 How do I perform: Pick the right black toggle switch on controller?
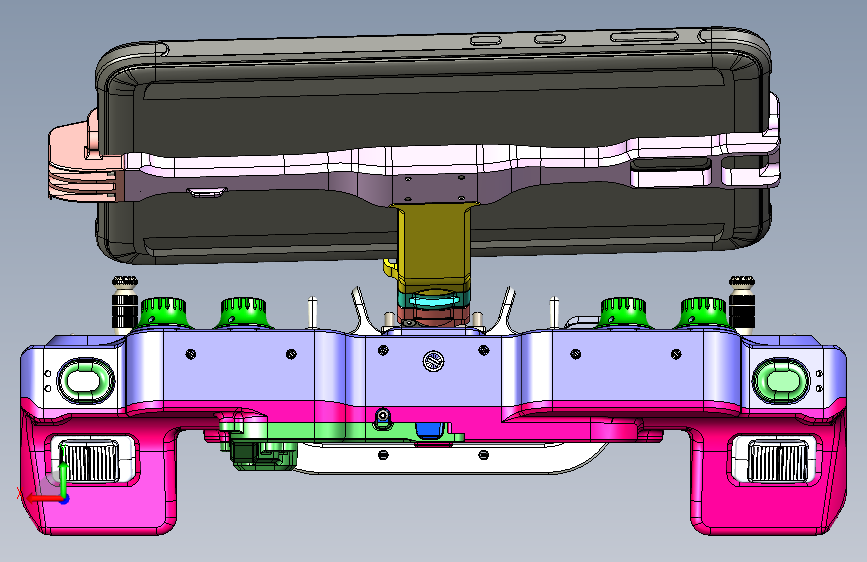point(742,304)
